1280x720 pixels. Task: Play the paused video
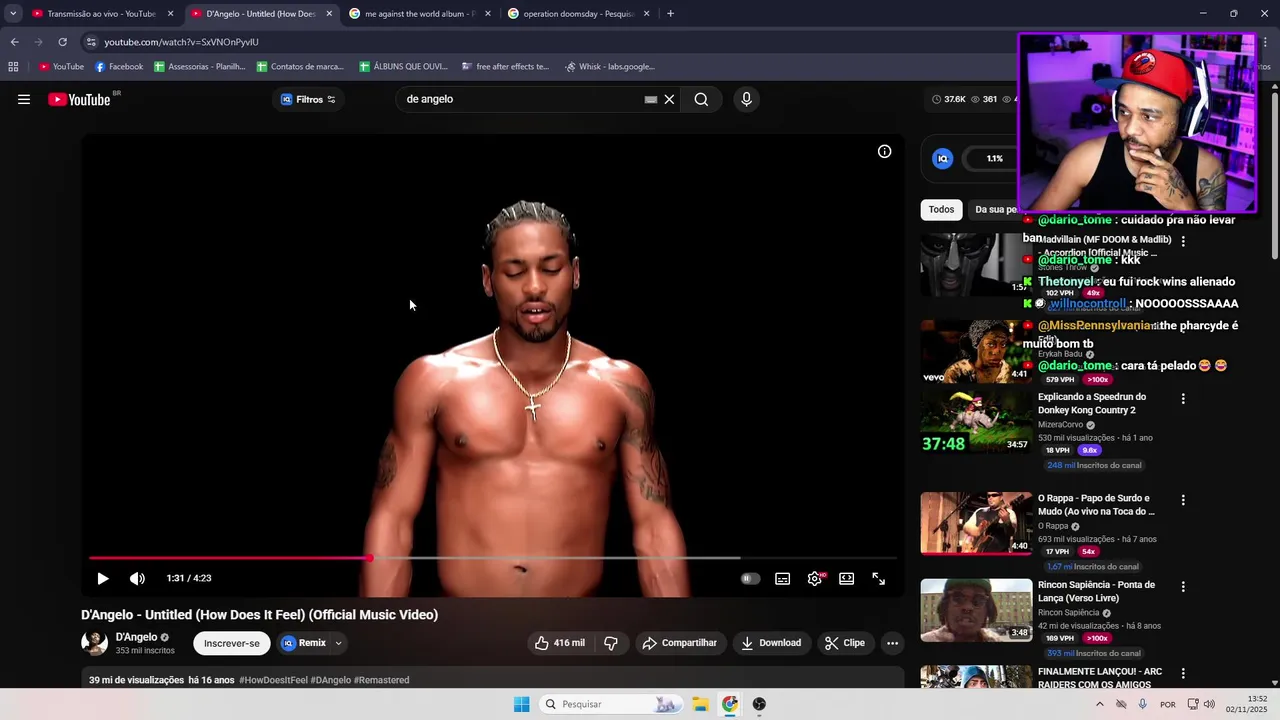point(102,578)
